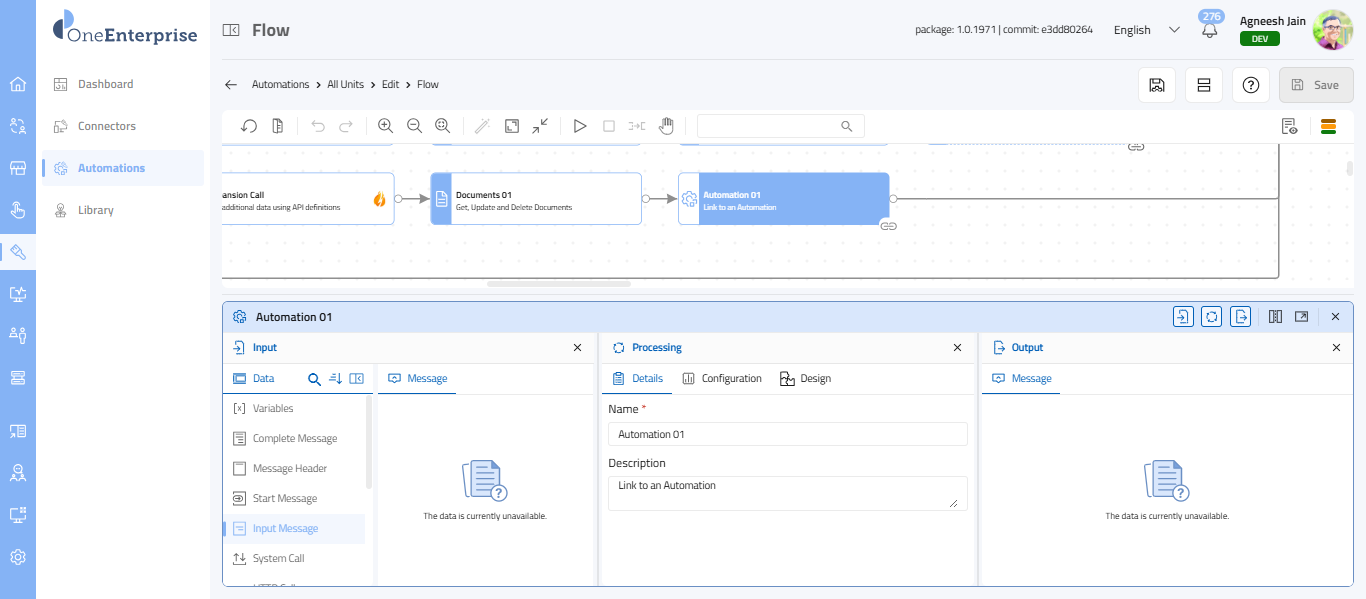
Task: Click the refresh icon in canvas toolbar
Action: click(x=249, y=126)
